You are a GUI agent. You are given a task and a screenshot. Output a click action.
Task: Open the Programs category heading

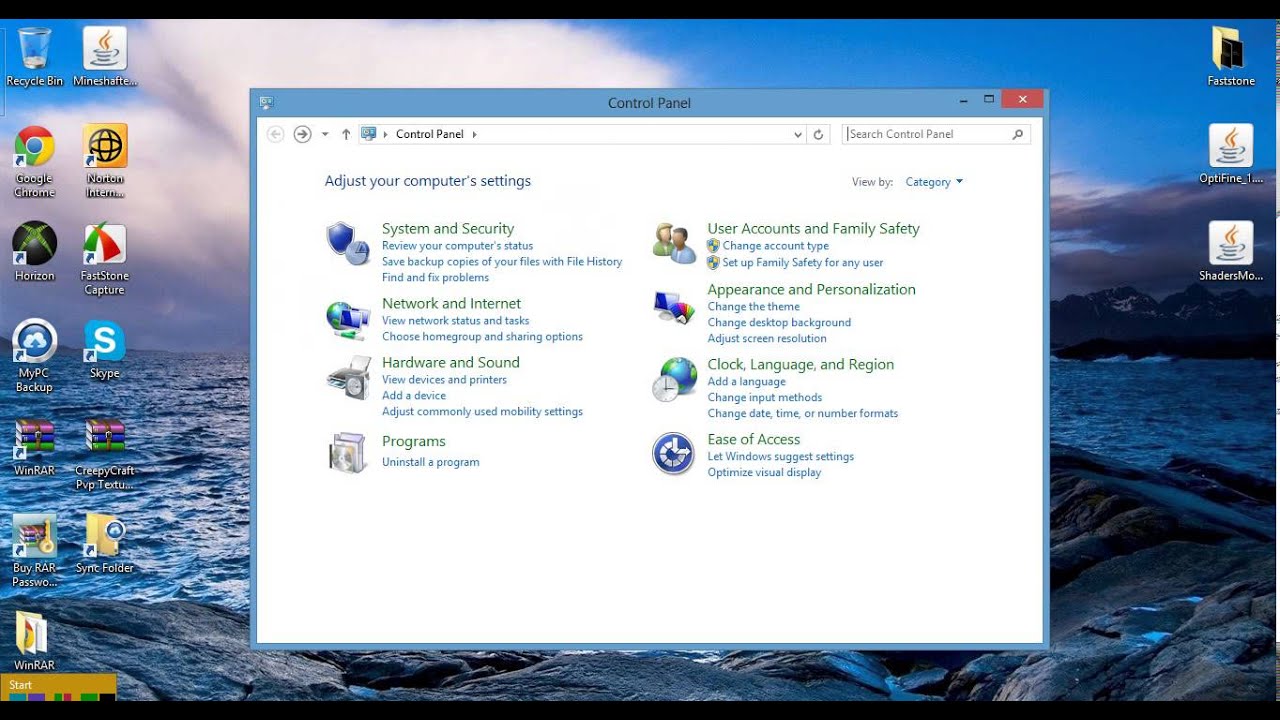coord(414,441)
